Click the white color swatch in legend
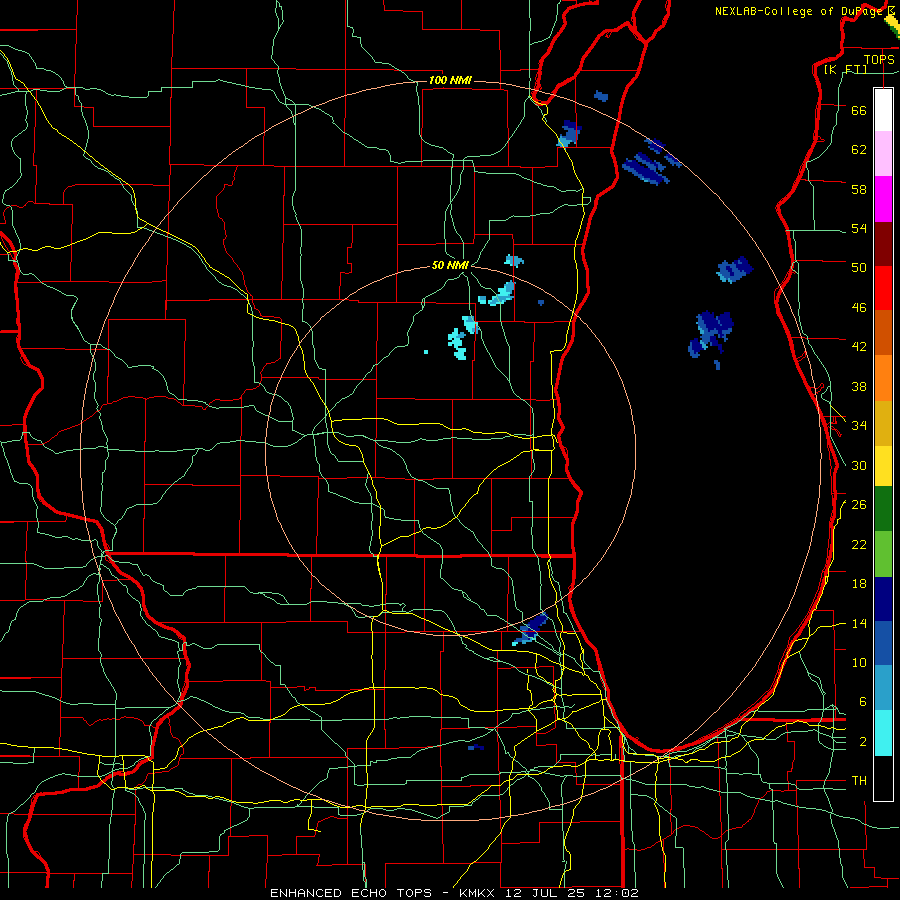 pyautogui.click(x=883, y=110)
